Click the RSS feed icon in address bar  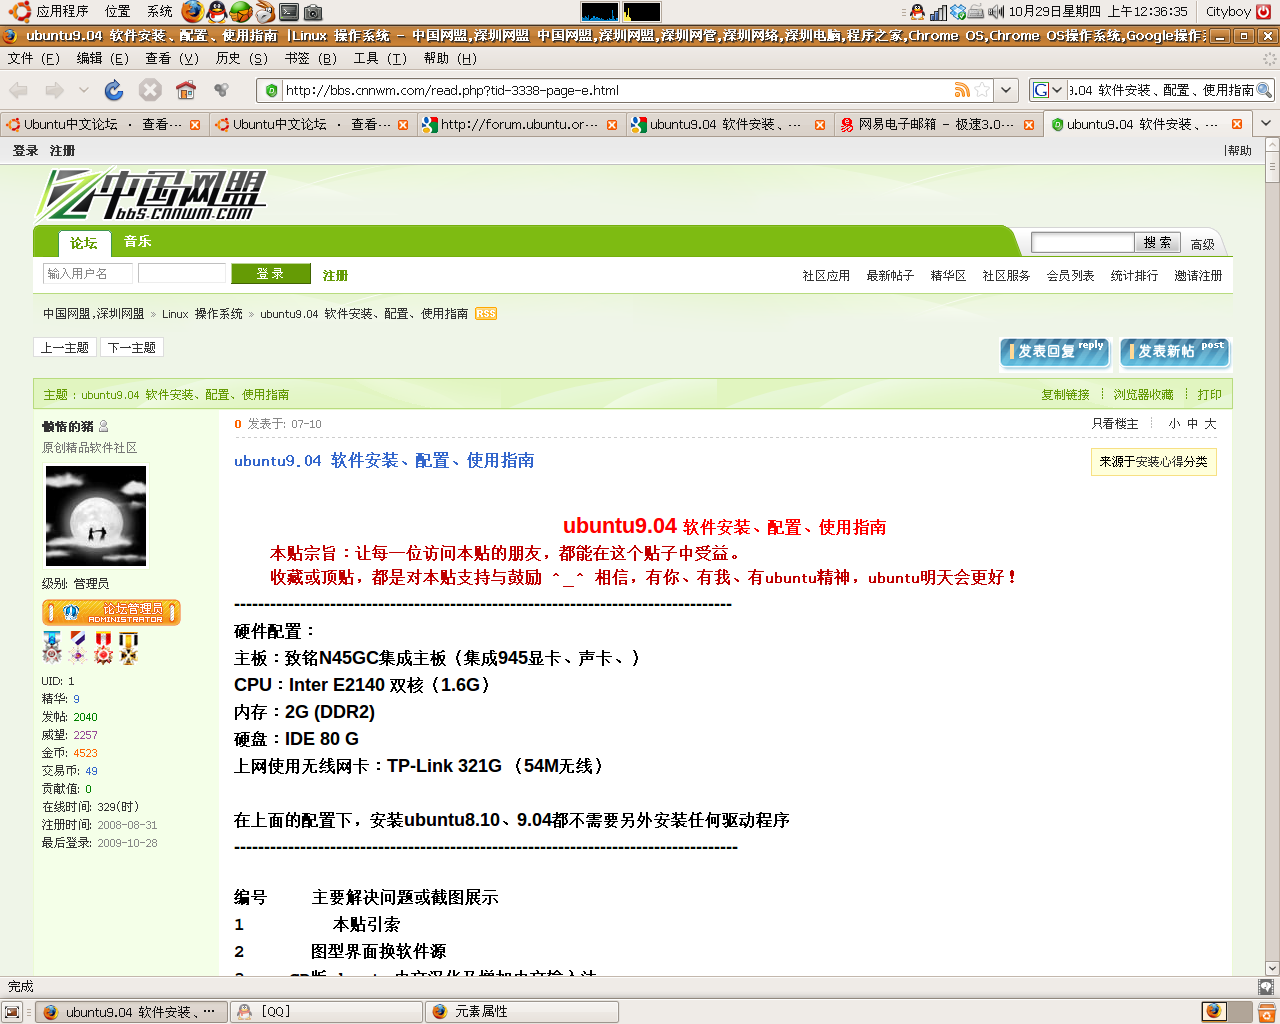(x=962, y=90)
